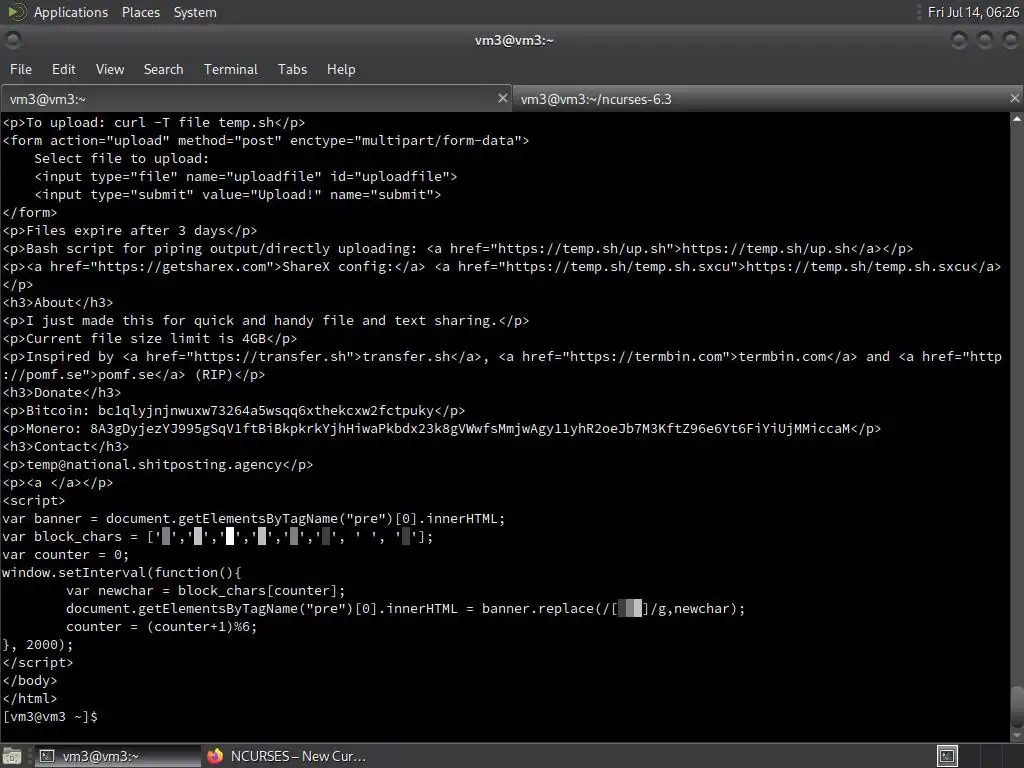1024x768 pixels.
Task: Open the View menu
Action: [x=110, y=69]
